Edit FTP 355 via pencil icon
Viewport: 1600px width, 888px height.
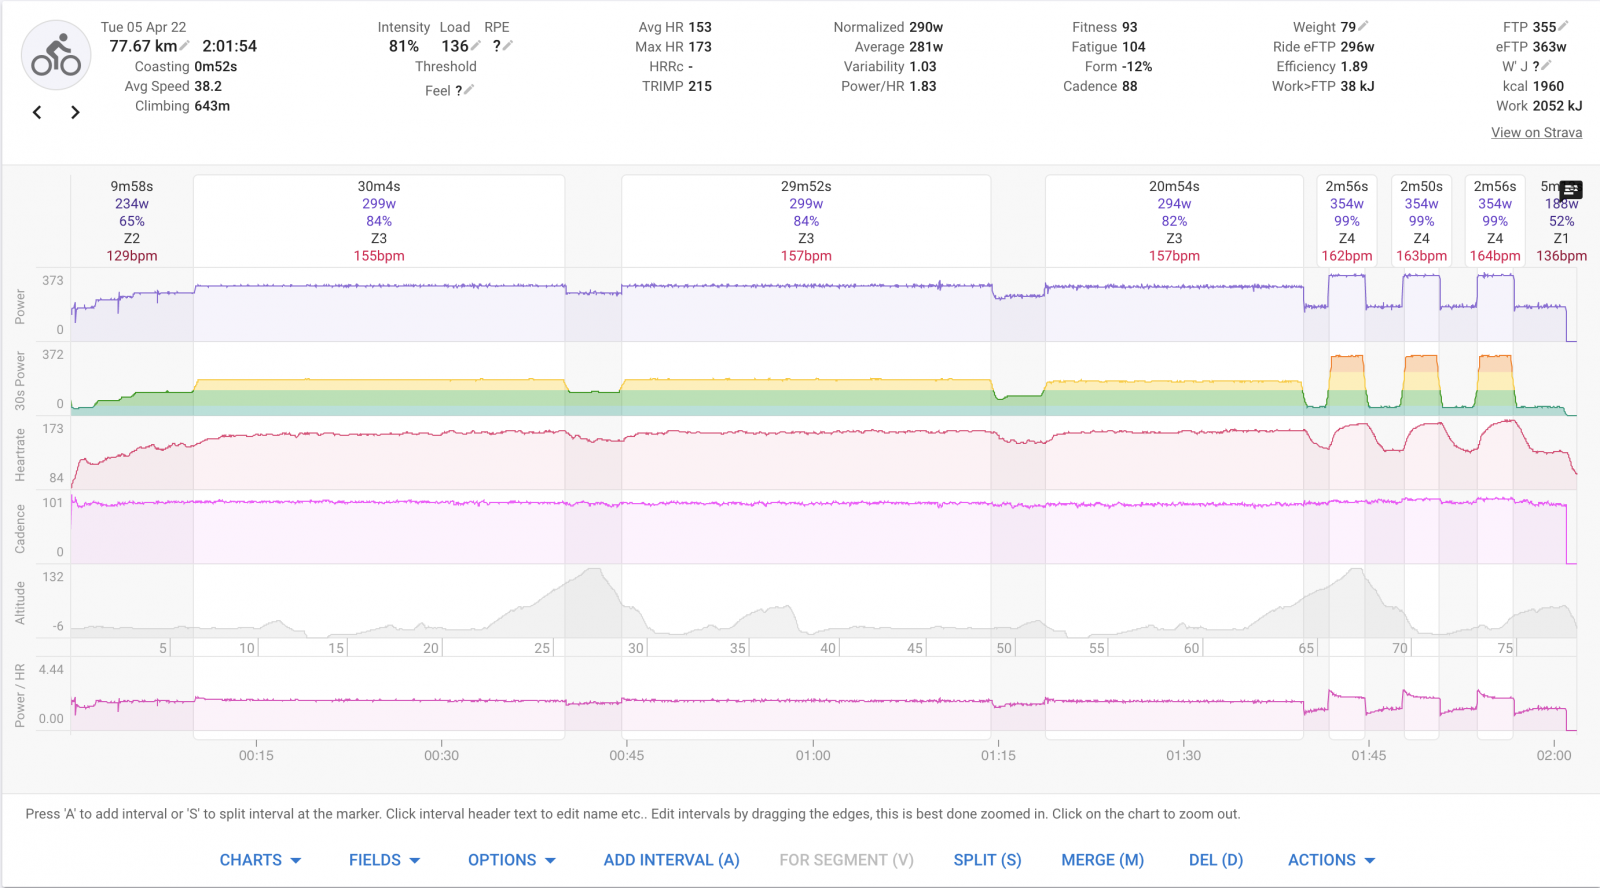pyautogui.click(x=1564, y=27)
